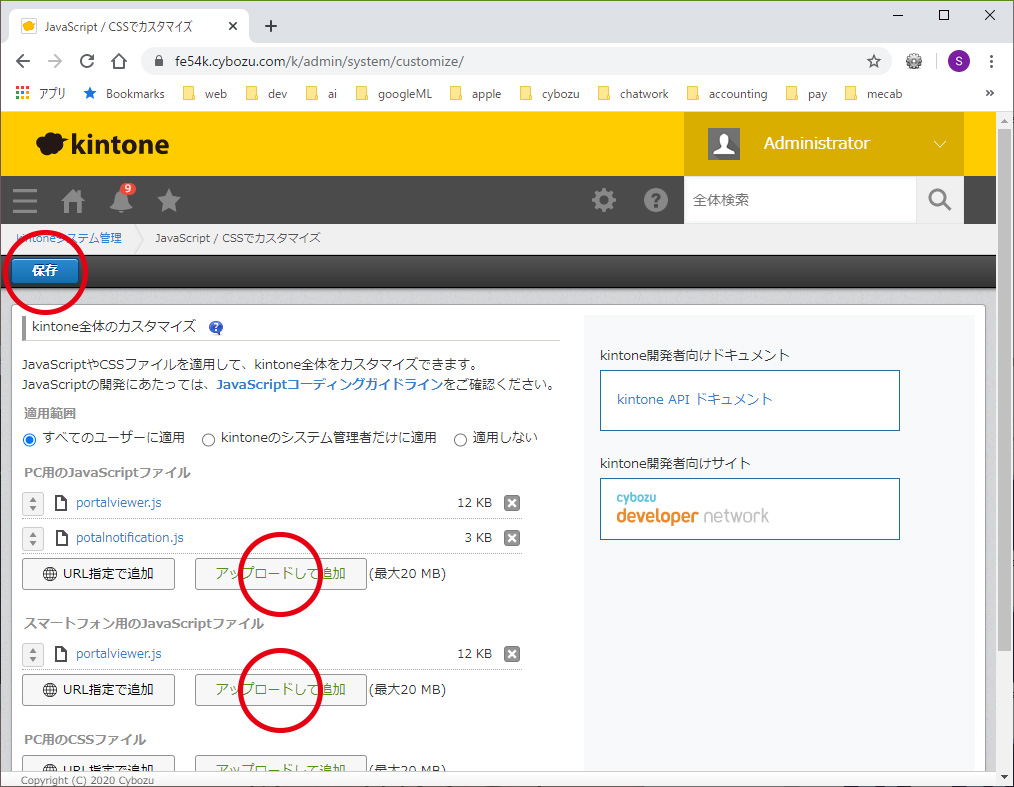Open potalnotification.js file link
This screenshot has width=1014, height=787.
point(129,538)
